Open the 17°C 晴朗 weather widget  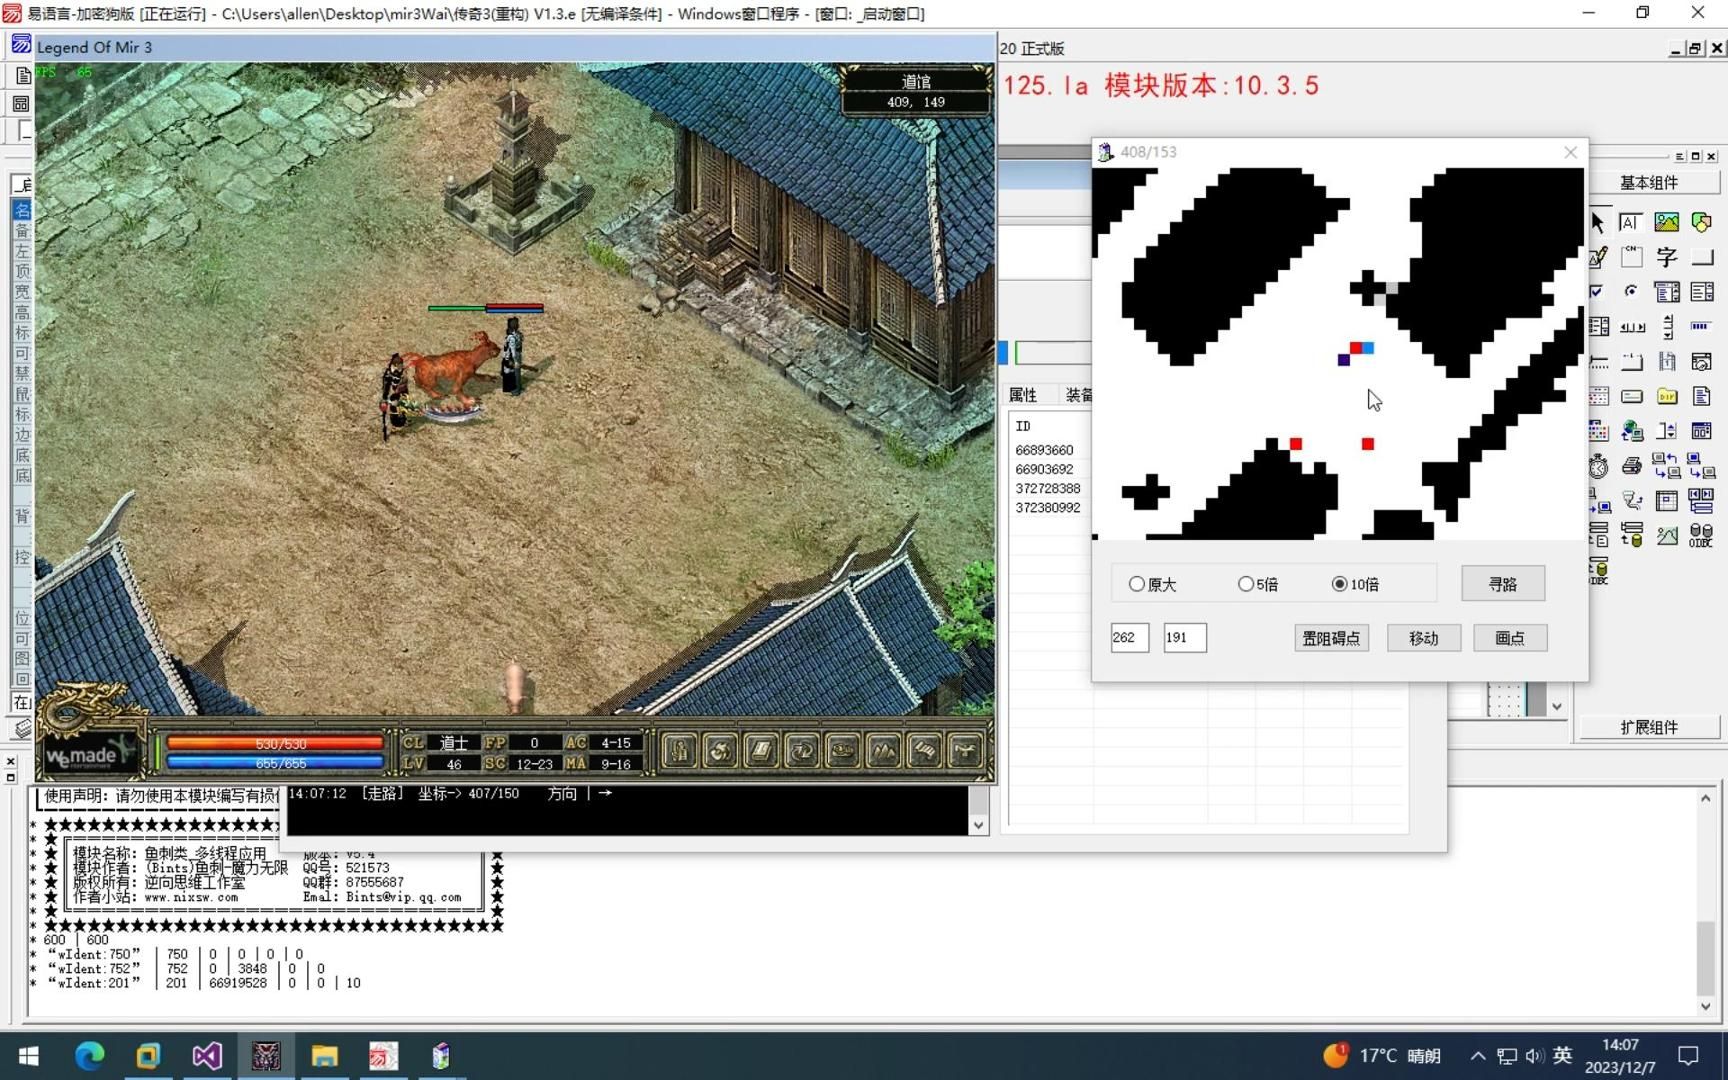[1383, 1056]
